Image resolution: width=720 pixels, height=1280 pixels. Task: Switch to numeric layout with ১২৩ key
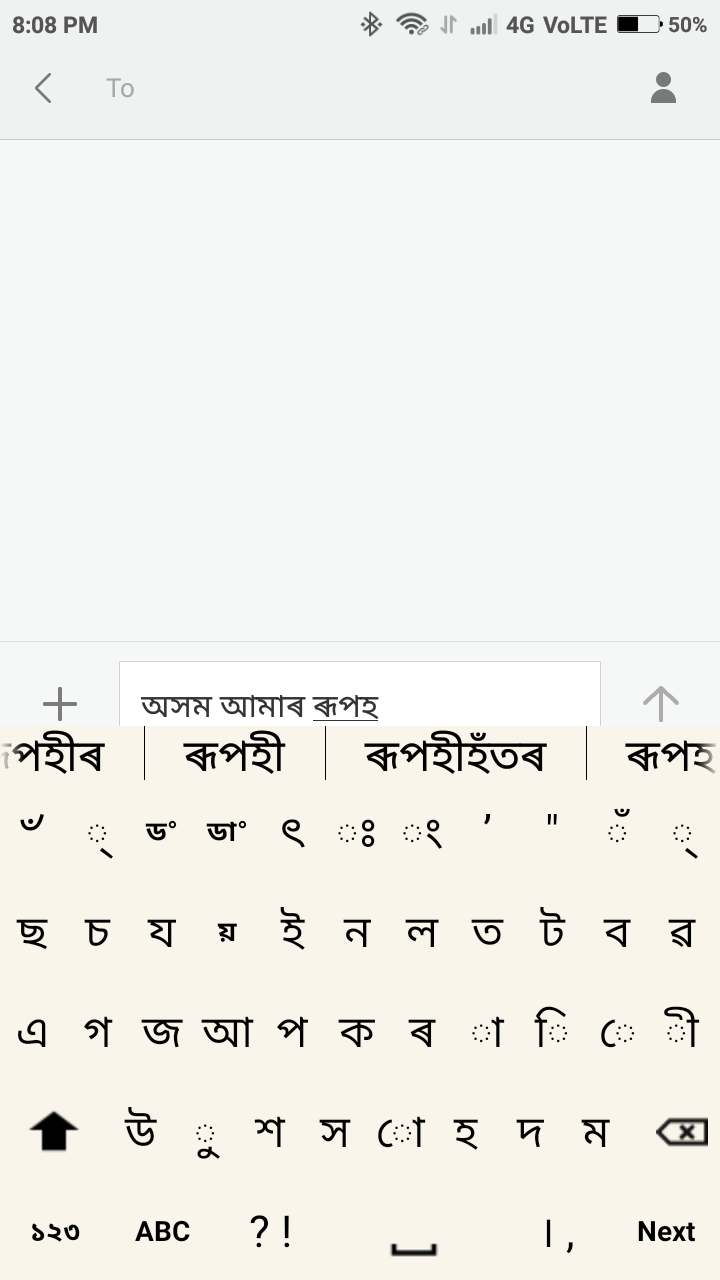[55, 1233]
